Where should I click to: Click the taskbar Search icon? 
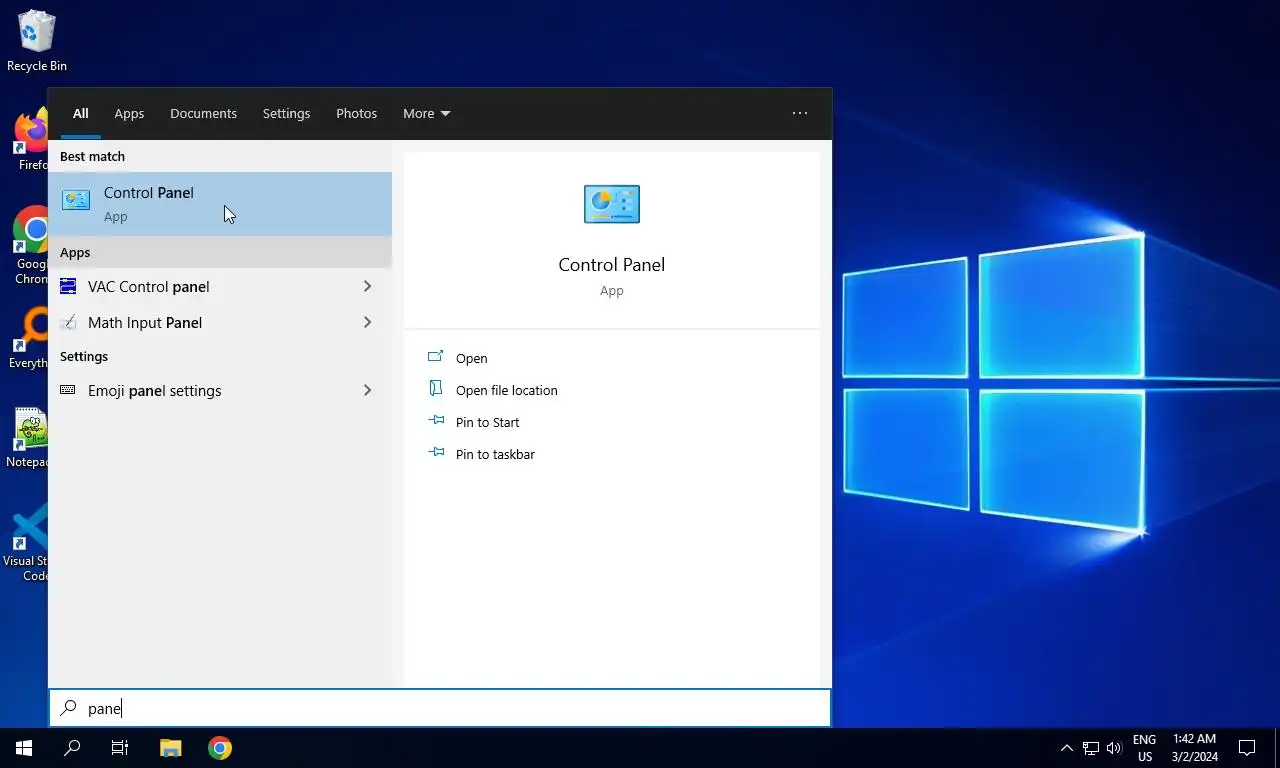pyautogui.click(x=72, y=748)
